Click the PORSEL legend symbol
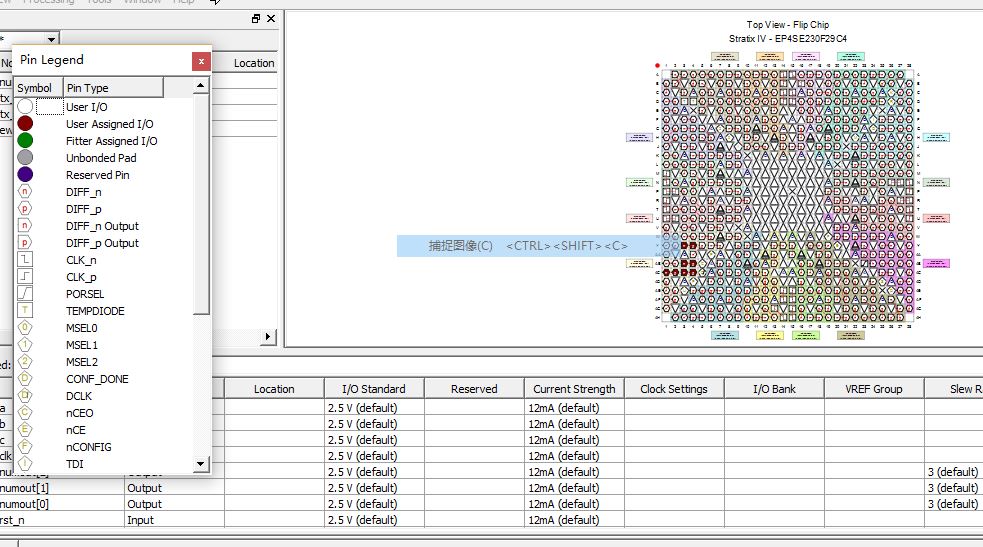 tap(25, 294)
